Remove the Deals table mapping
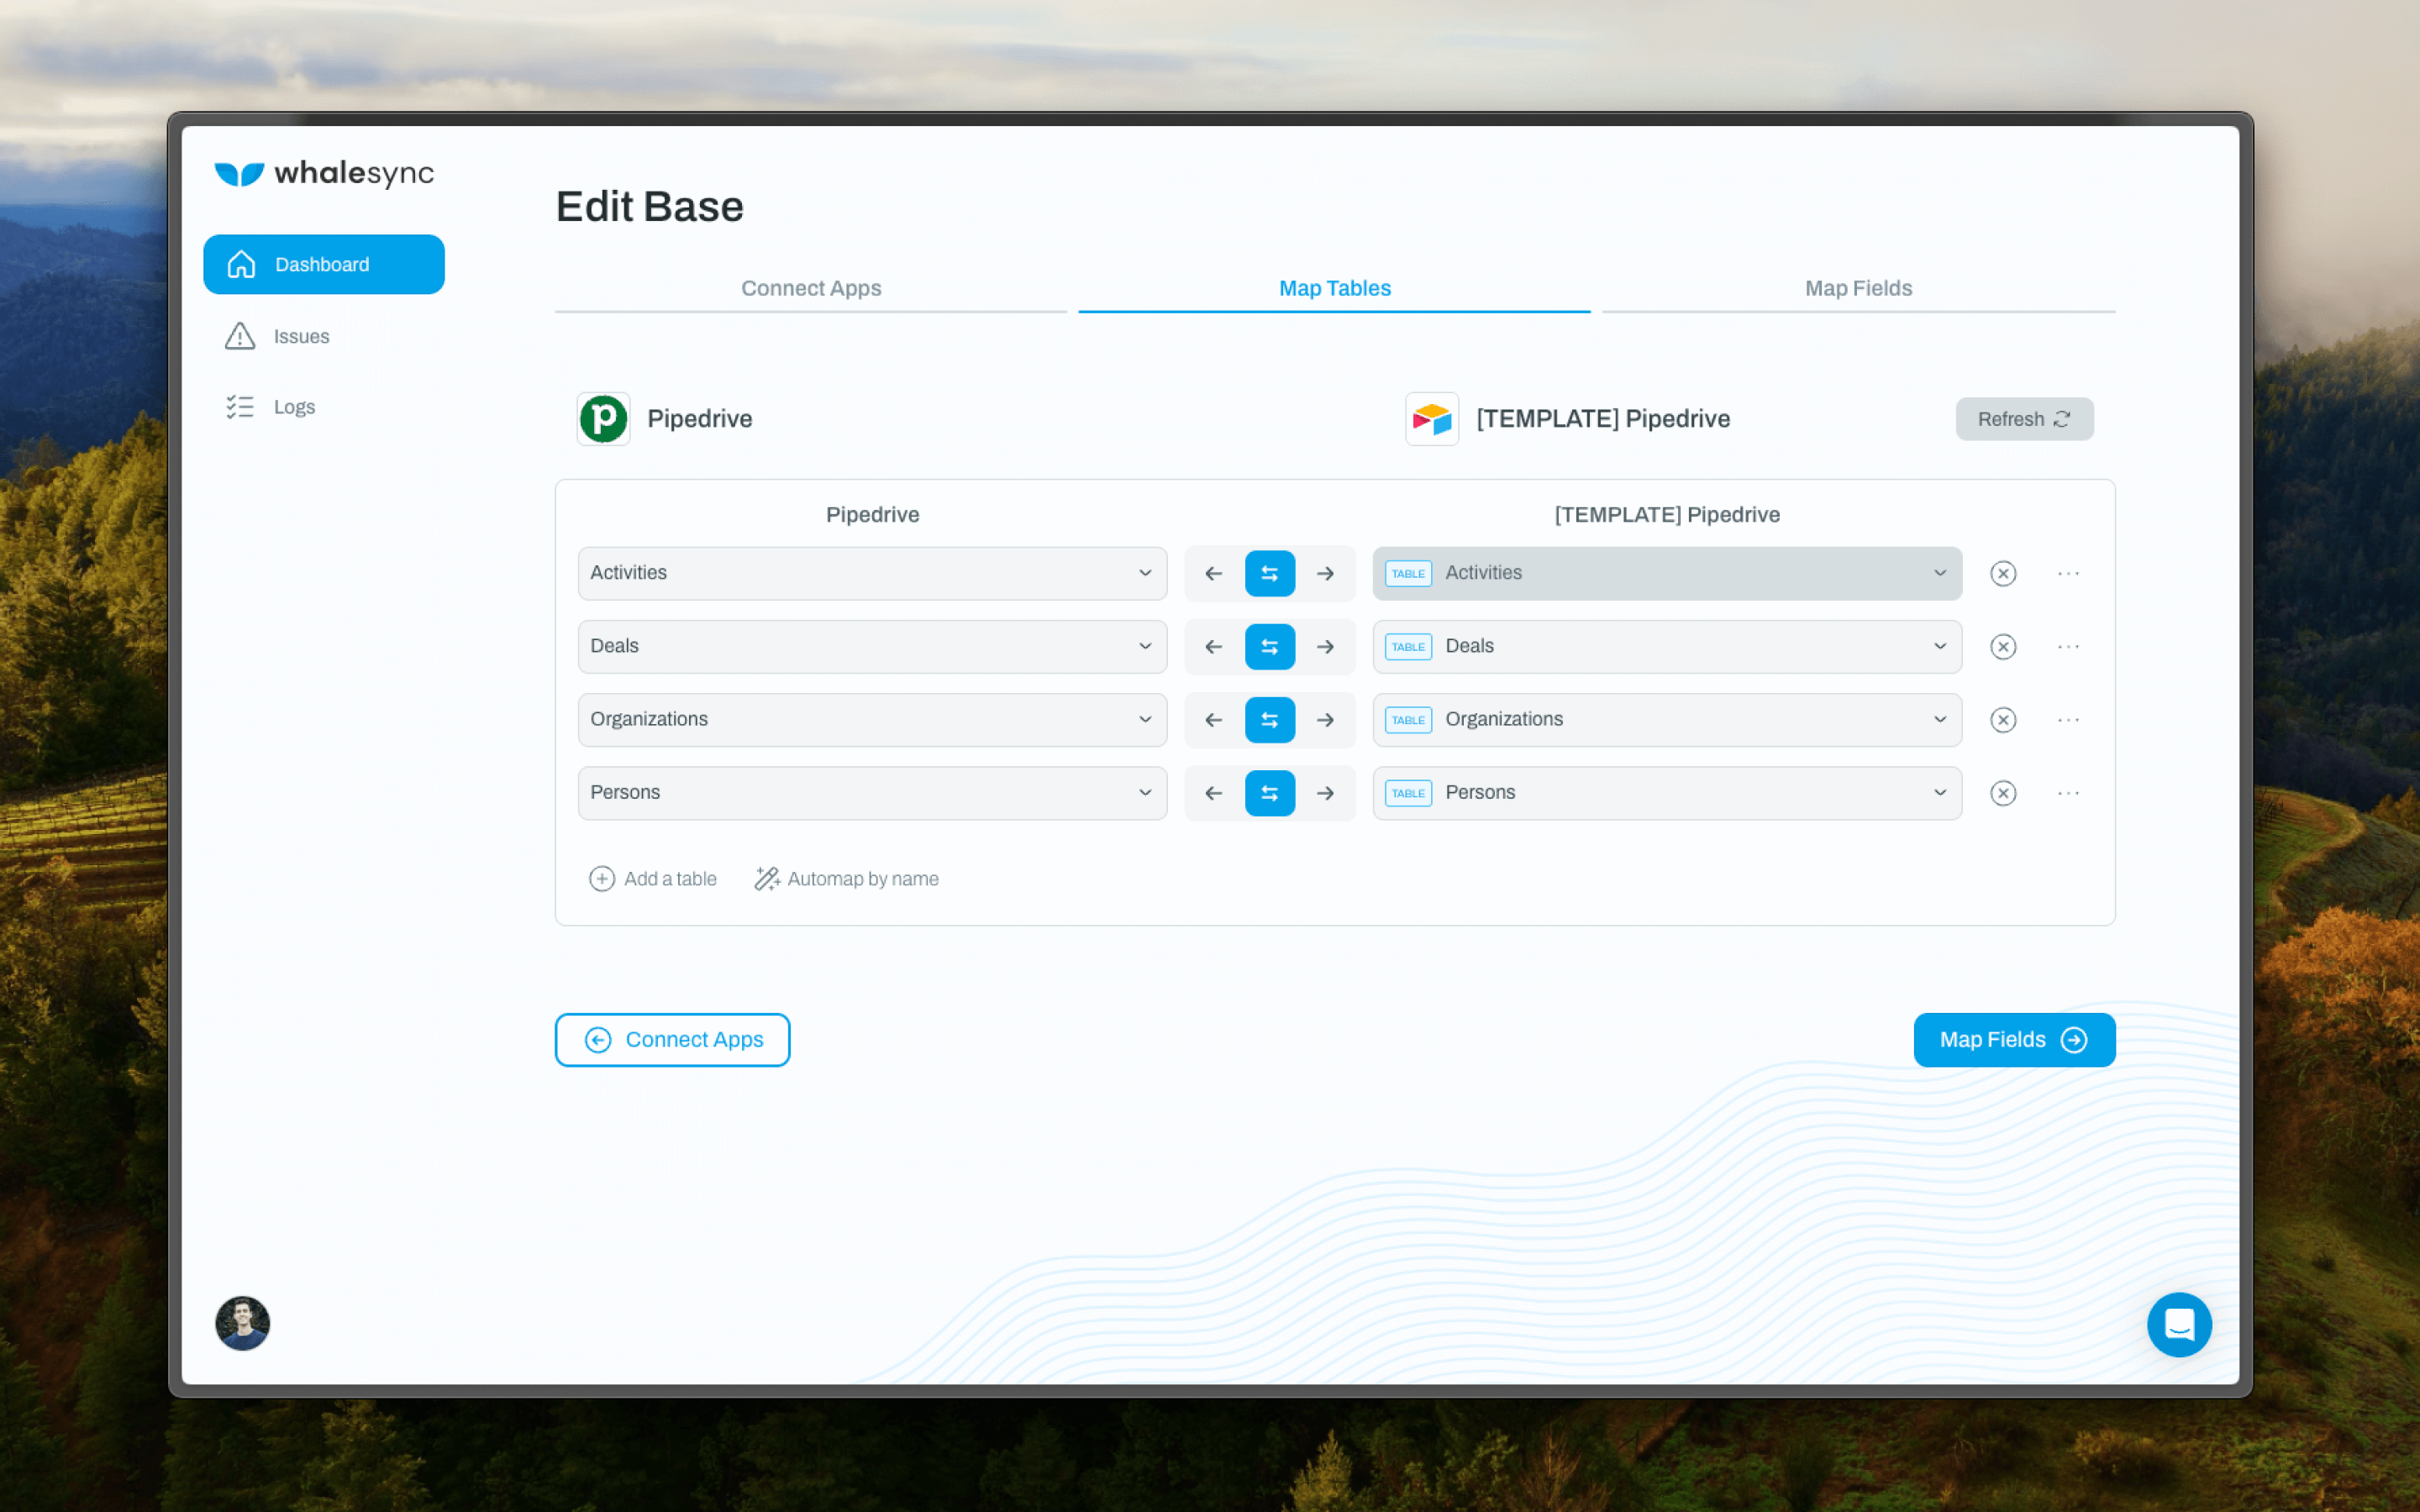Image resolution: width=2420 pixels, height=1512 pixels. pos(2002,646)
